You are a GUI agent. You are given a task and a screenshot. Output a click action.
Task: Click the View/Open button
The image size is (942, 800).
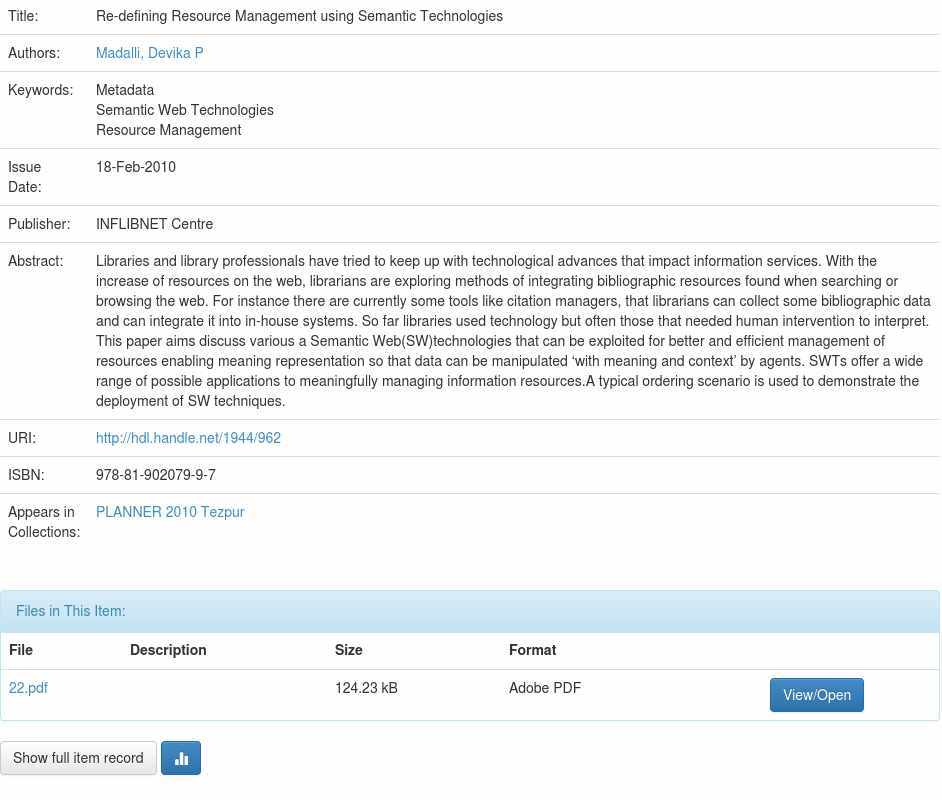click(x=816, y=695)
